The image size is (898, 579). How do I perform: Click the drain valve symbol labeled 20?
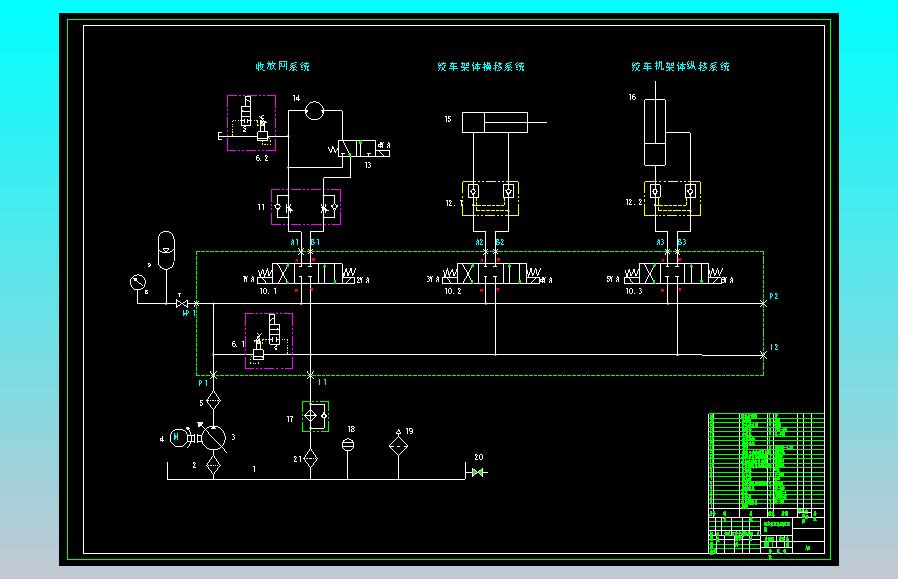point(478,472)
